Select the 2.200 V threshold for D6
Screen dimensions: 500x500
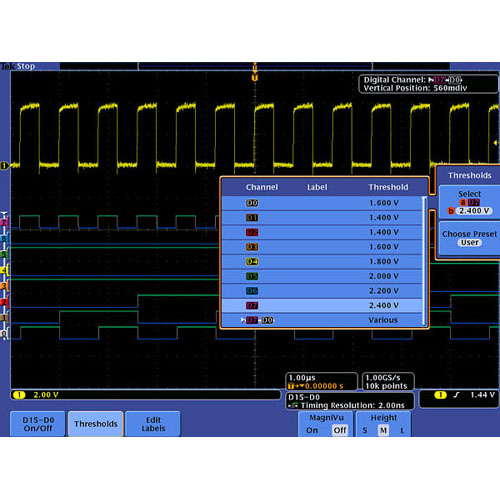[384, 291]
